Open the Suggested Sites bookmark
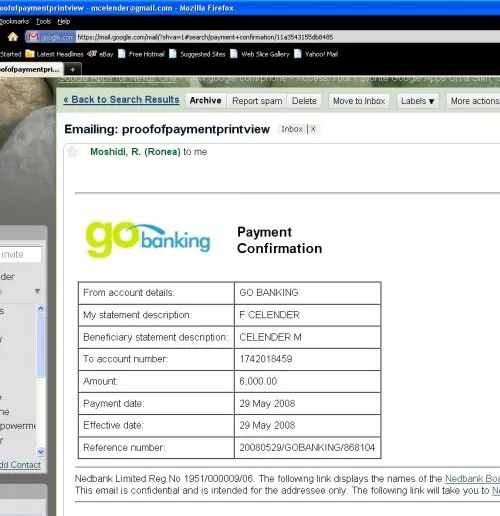The width and height of the screenshot is (500, 516). [x=197, y=54]
